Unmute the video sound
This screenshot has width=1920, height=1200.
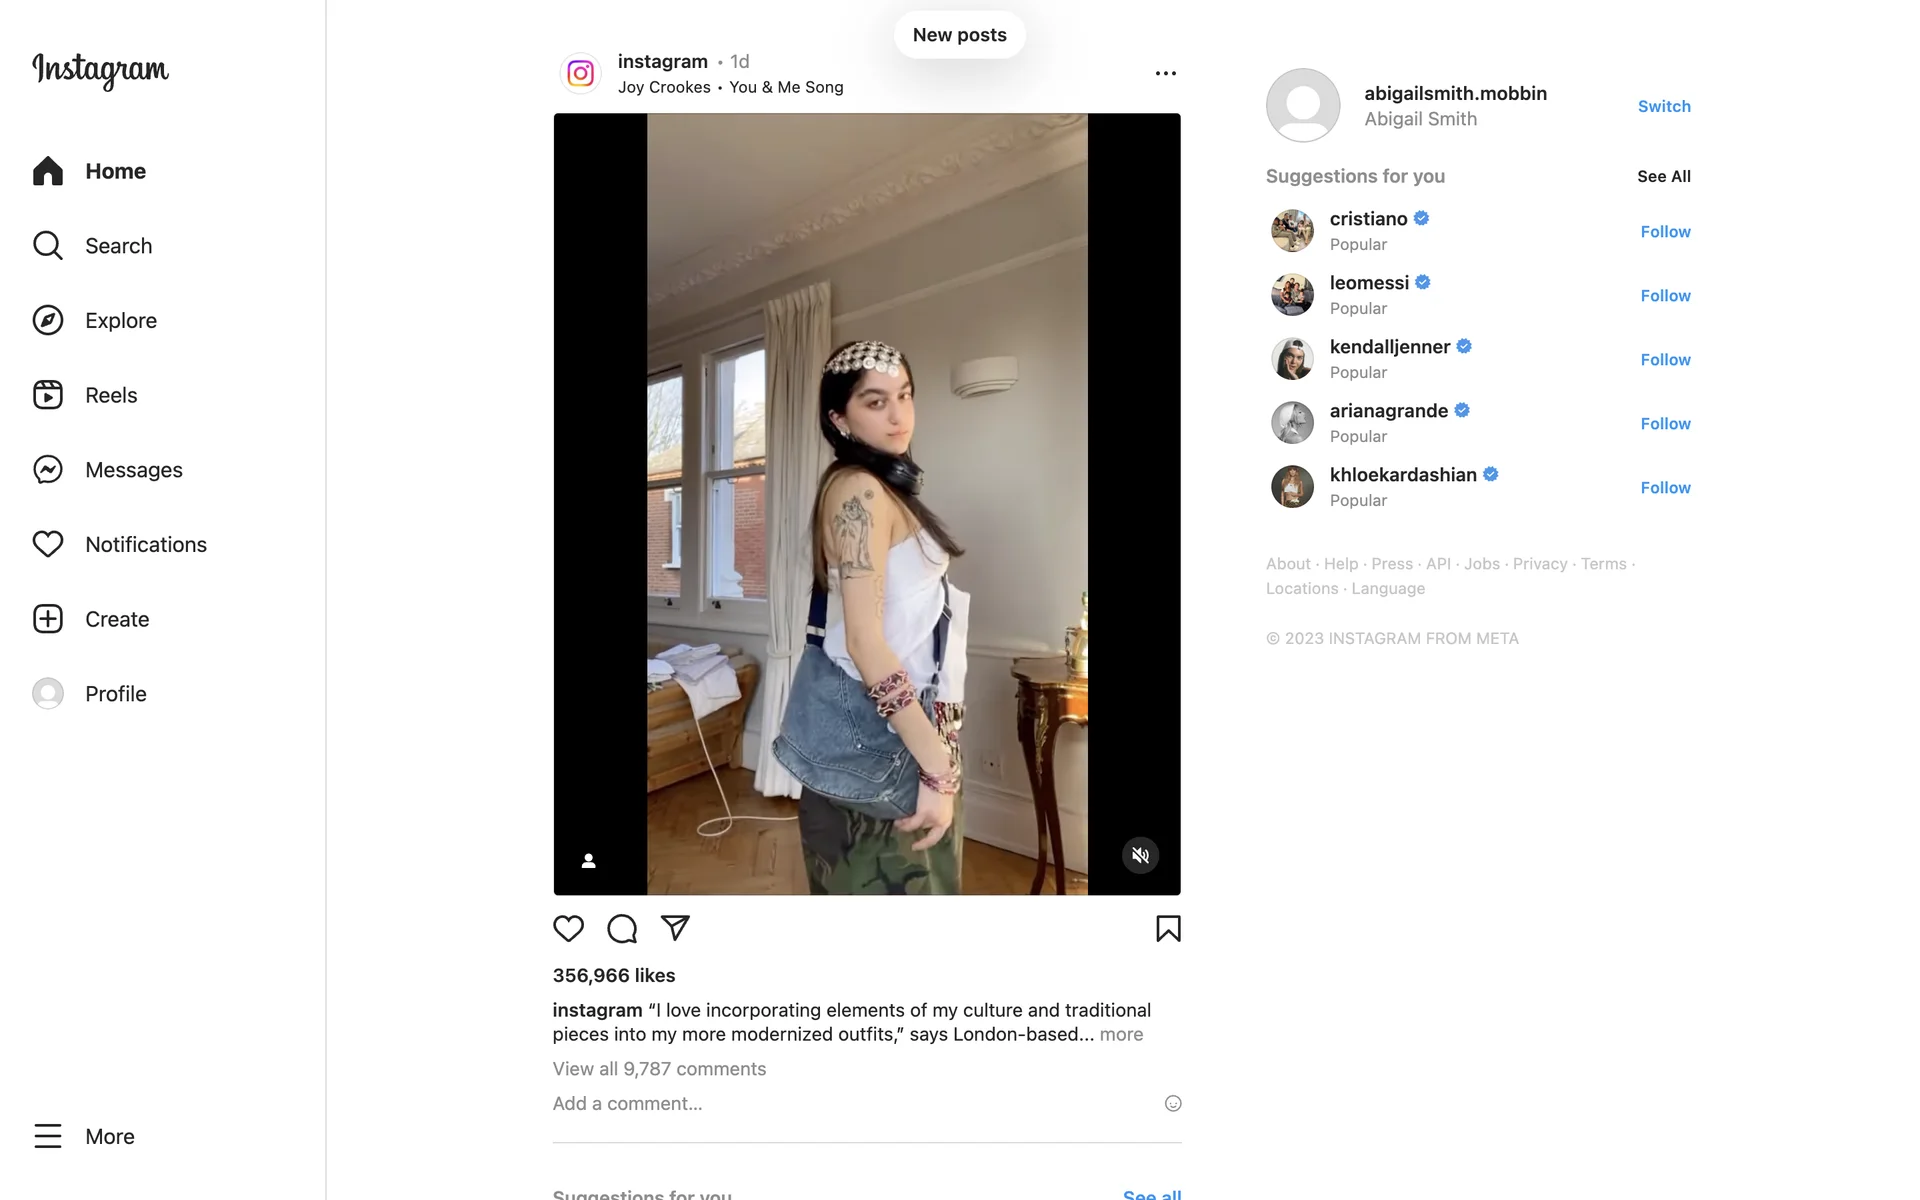click(1140, 855)
